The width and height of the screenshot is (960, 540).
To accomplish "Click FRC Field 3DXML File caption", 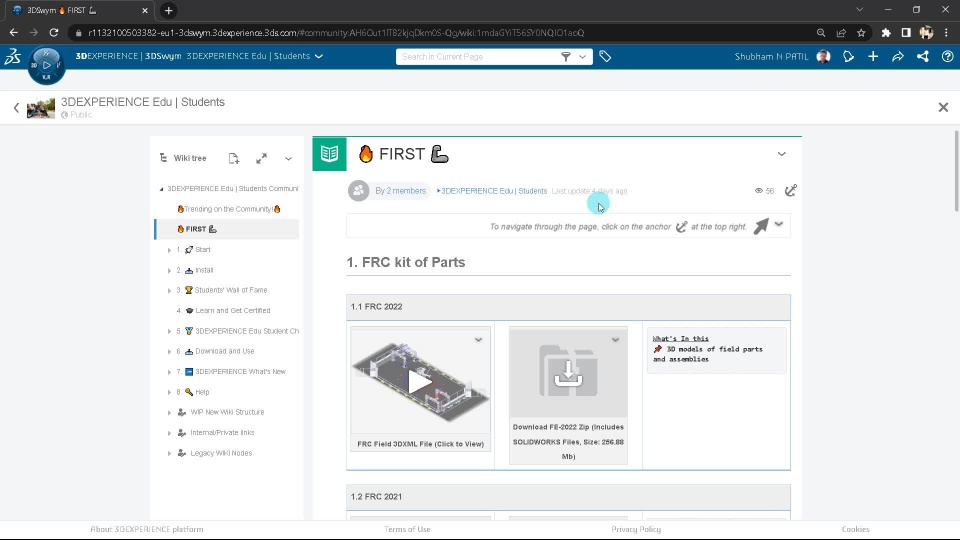I will pyautogui.click(x=421, y=444).
